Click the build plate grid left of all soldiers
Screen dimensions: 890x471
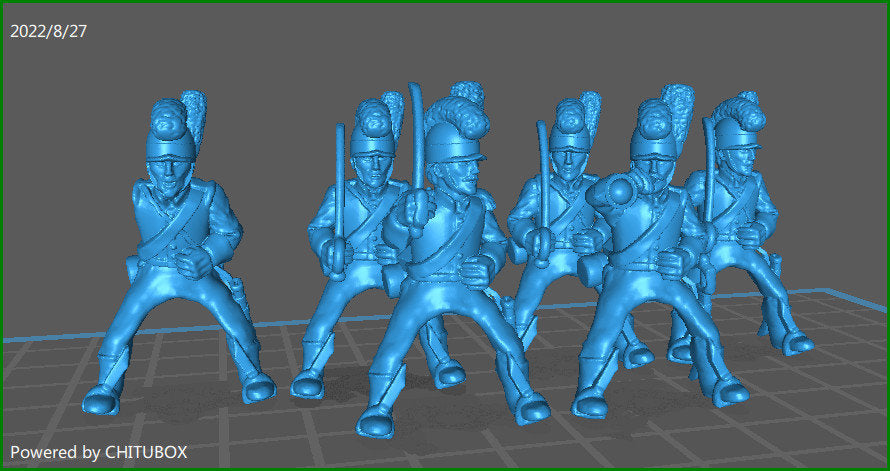(50, 380)
